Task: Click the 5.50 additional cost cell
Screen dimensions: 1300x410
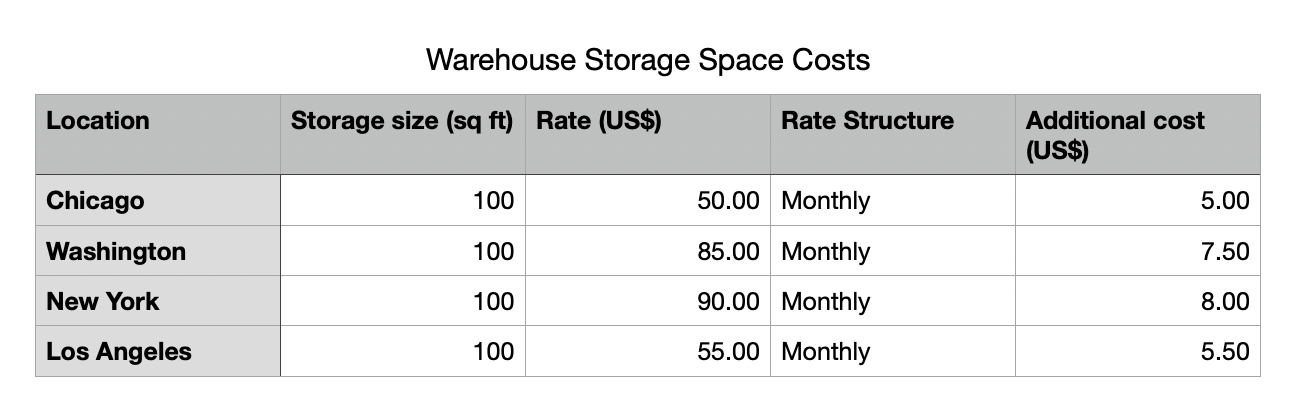Action: (1137, 351)
